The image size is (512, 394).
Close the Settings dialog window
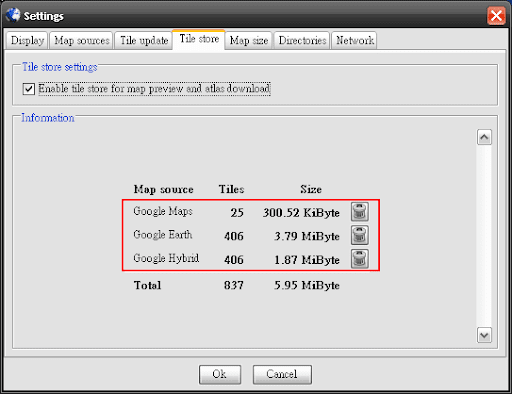(x=496, y=15)
